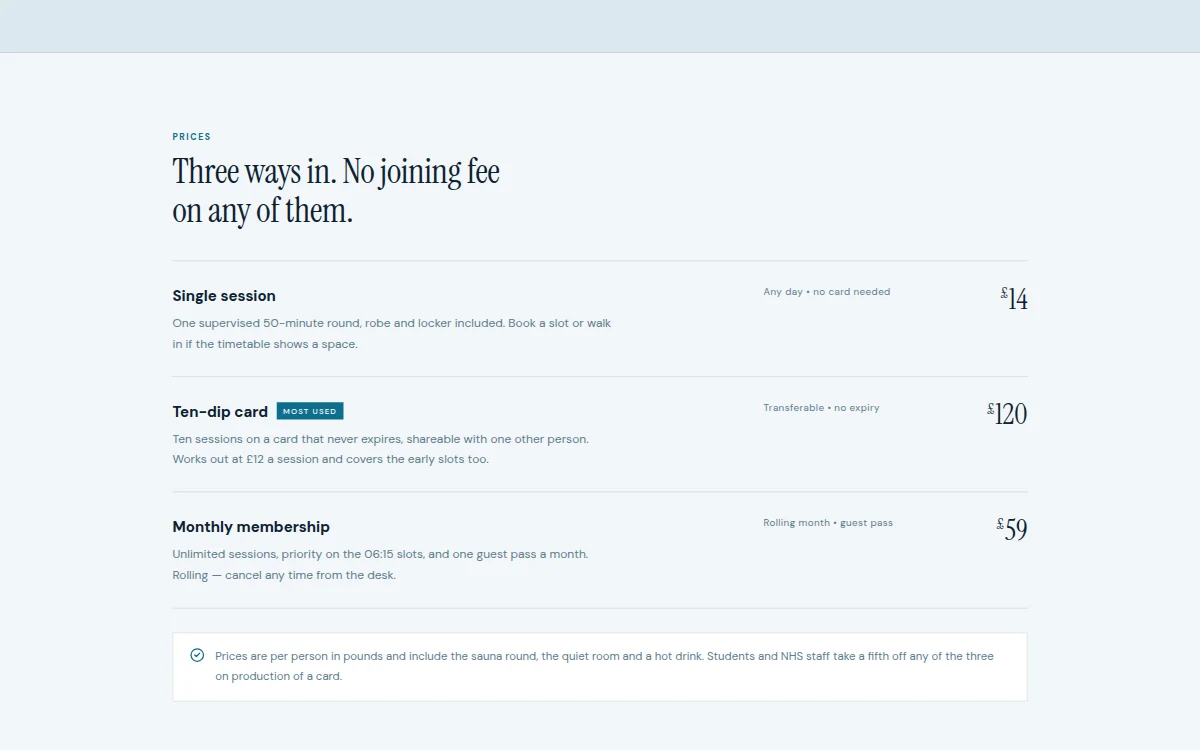Select 'Rolling month • guest pass' note
This screenshot has height=750, width=1200.
coord(828,523)
